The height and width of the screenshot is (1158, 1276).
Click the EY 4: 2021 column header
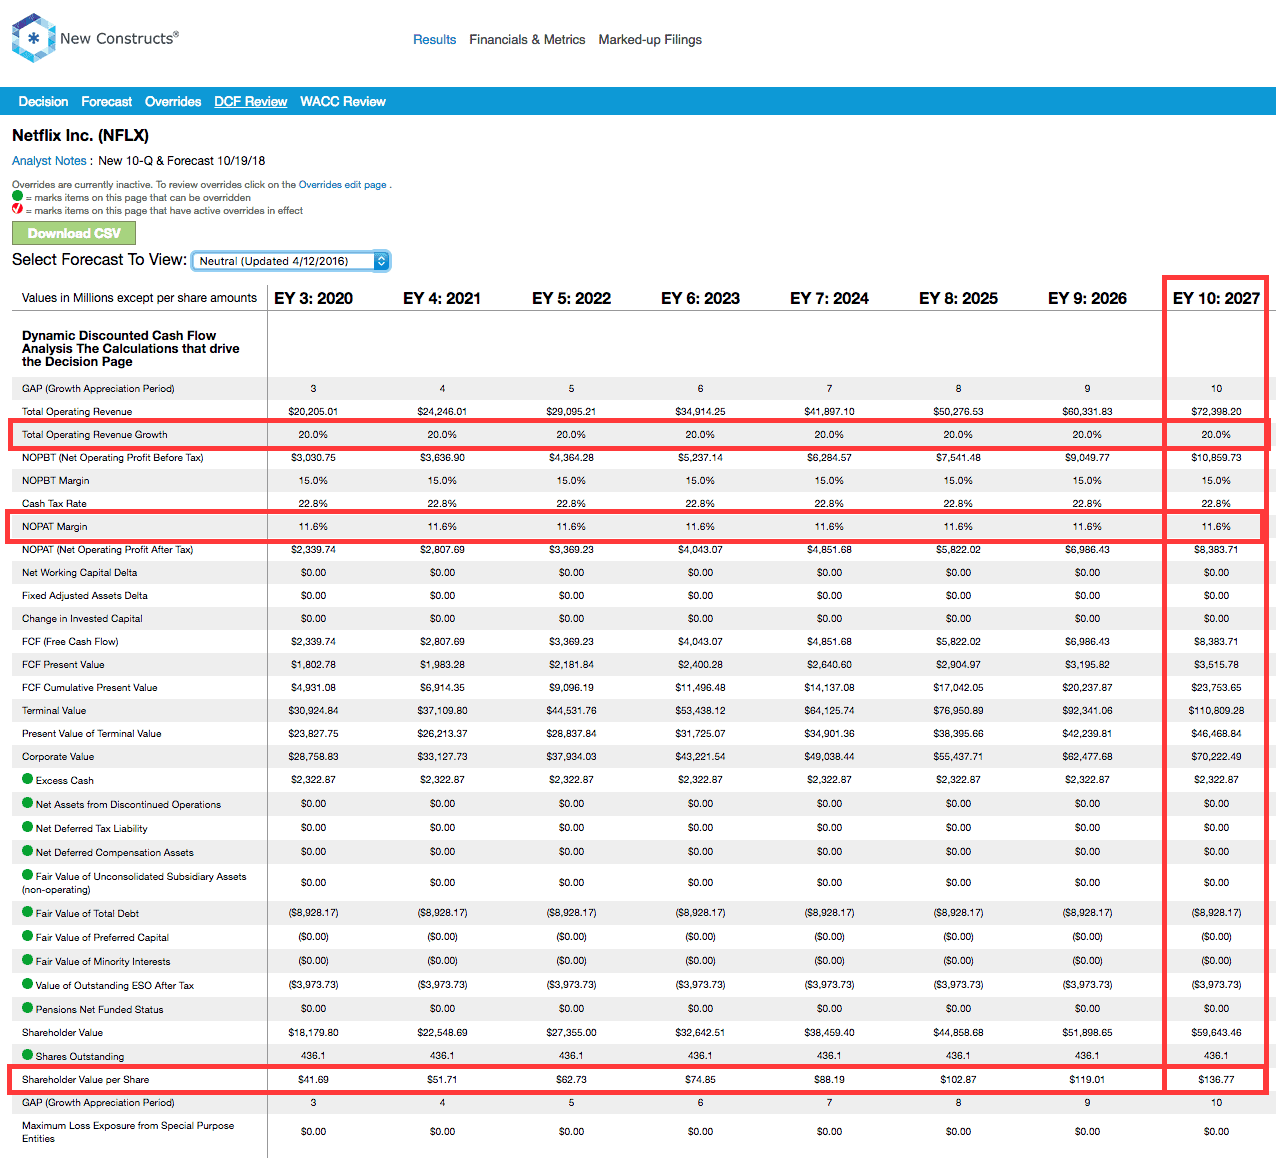pos(442,298)
